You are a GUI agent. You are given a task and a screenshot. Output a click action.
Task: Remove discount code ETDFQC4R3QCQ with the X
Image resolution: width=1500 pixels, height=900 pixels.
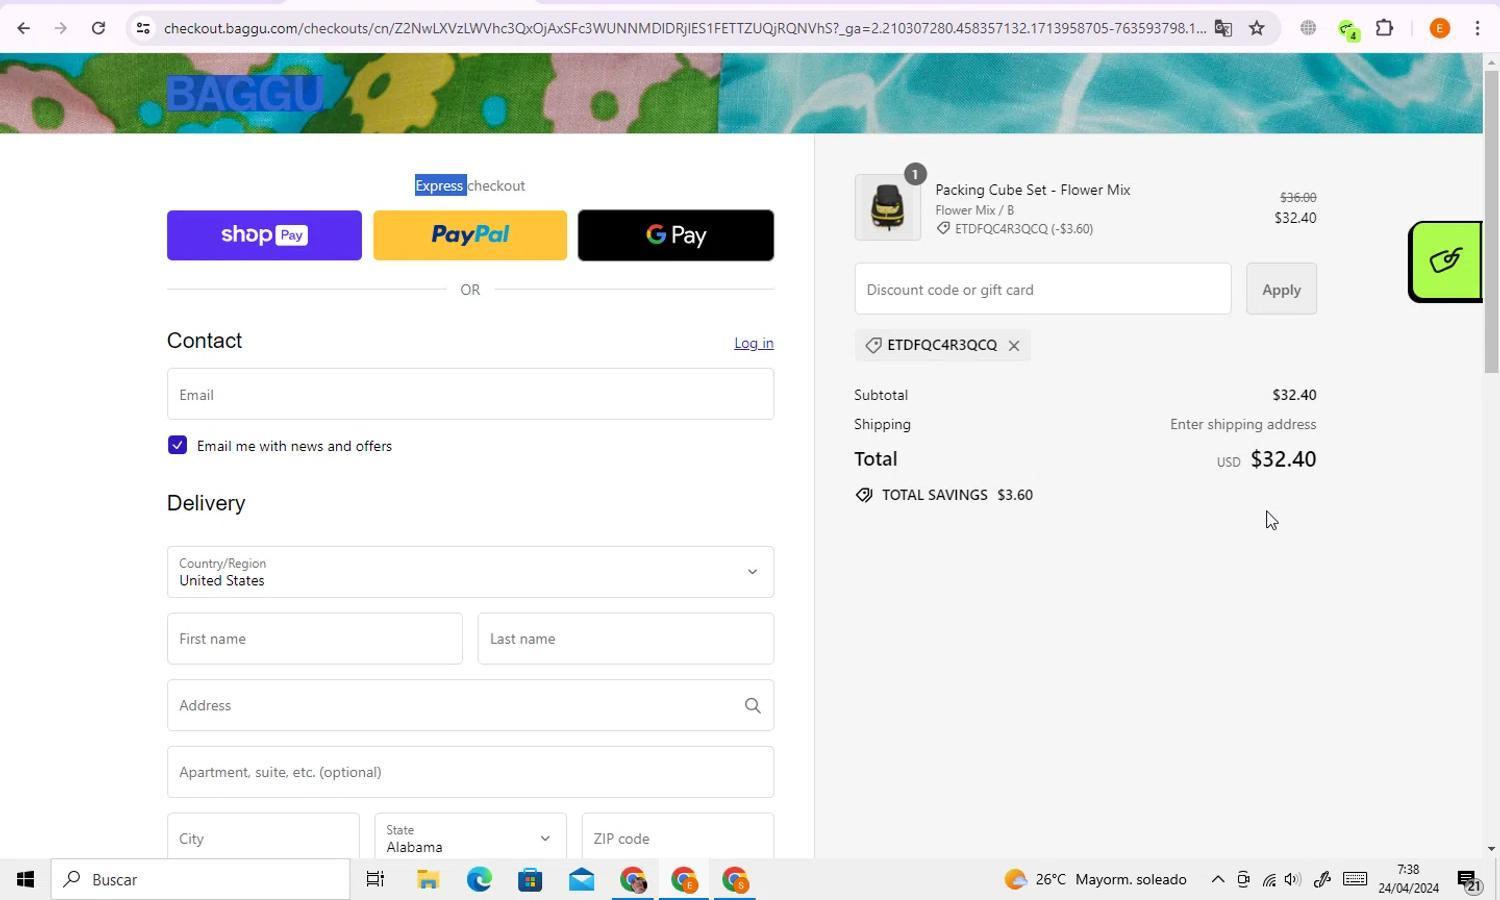(x=1013, y=346)
